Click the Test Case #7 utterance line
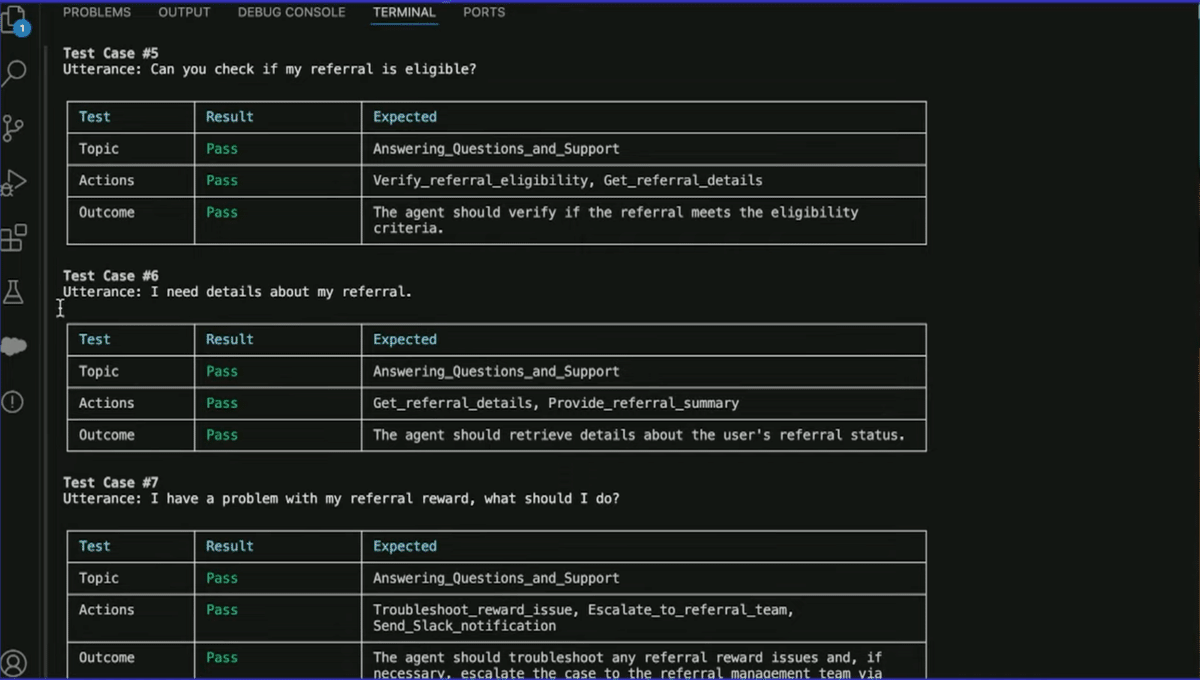The width and height of the screenshot is (1200, 680). (x=341, y=498)
